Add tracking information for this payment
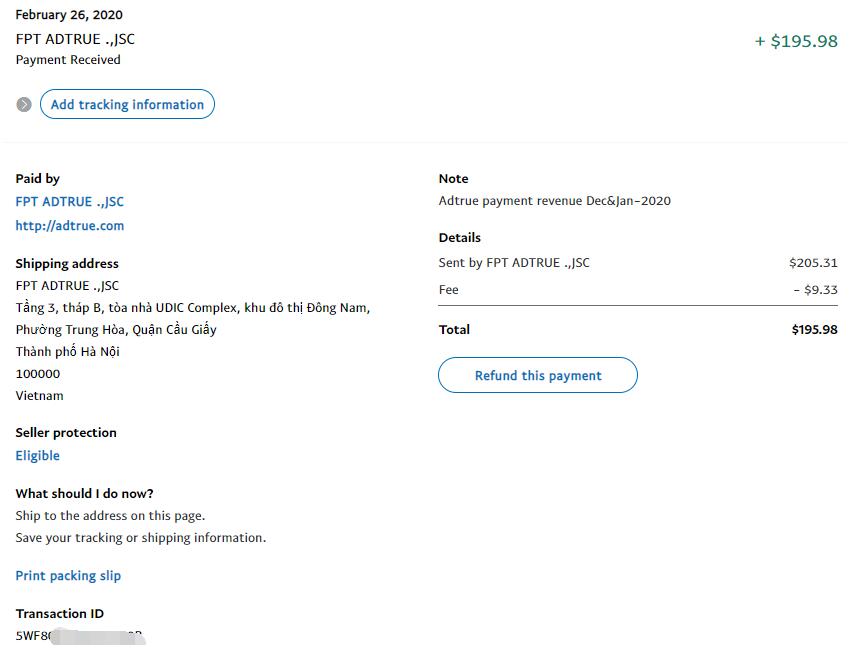 (127, 104)
